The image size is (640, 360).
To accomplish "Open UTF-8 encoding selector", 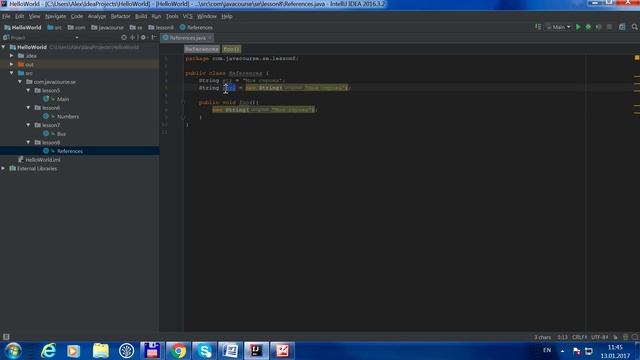I will (x=599, y=337).
